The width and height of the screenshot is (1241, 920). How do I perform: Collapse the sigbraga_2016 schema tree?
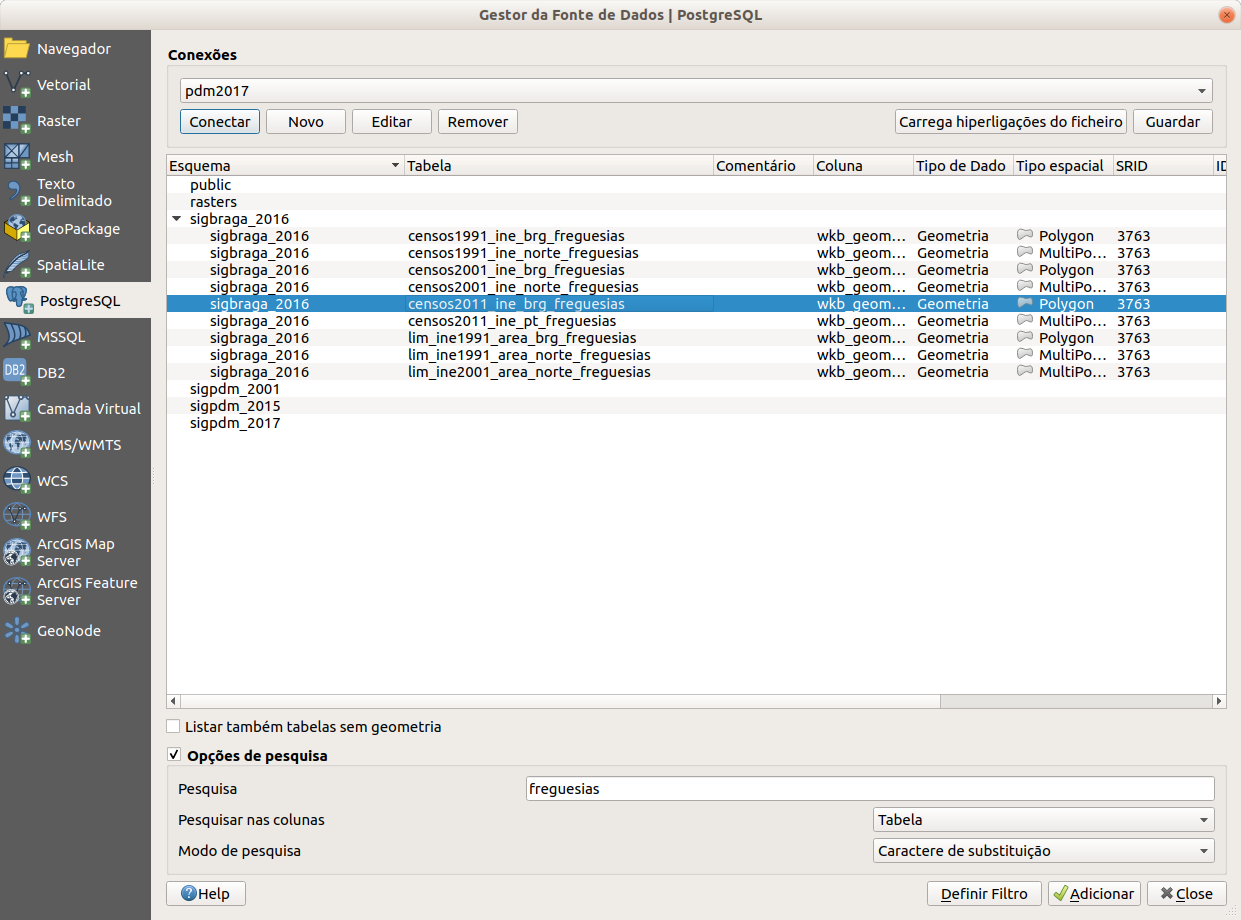(x=177, y=219)
